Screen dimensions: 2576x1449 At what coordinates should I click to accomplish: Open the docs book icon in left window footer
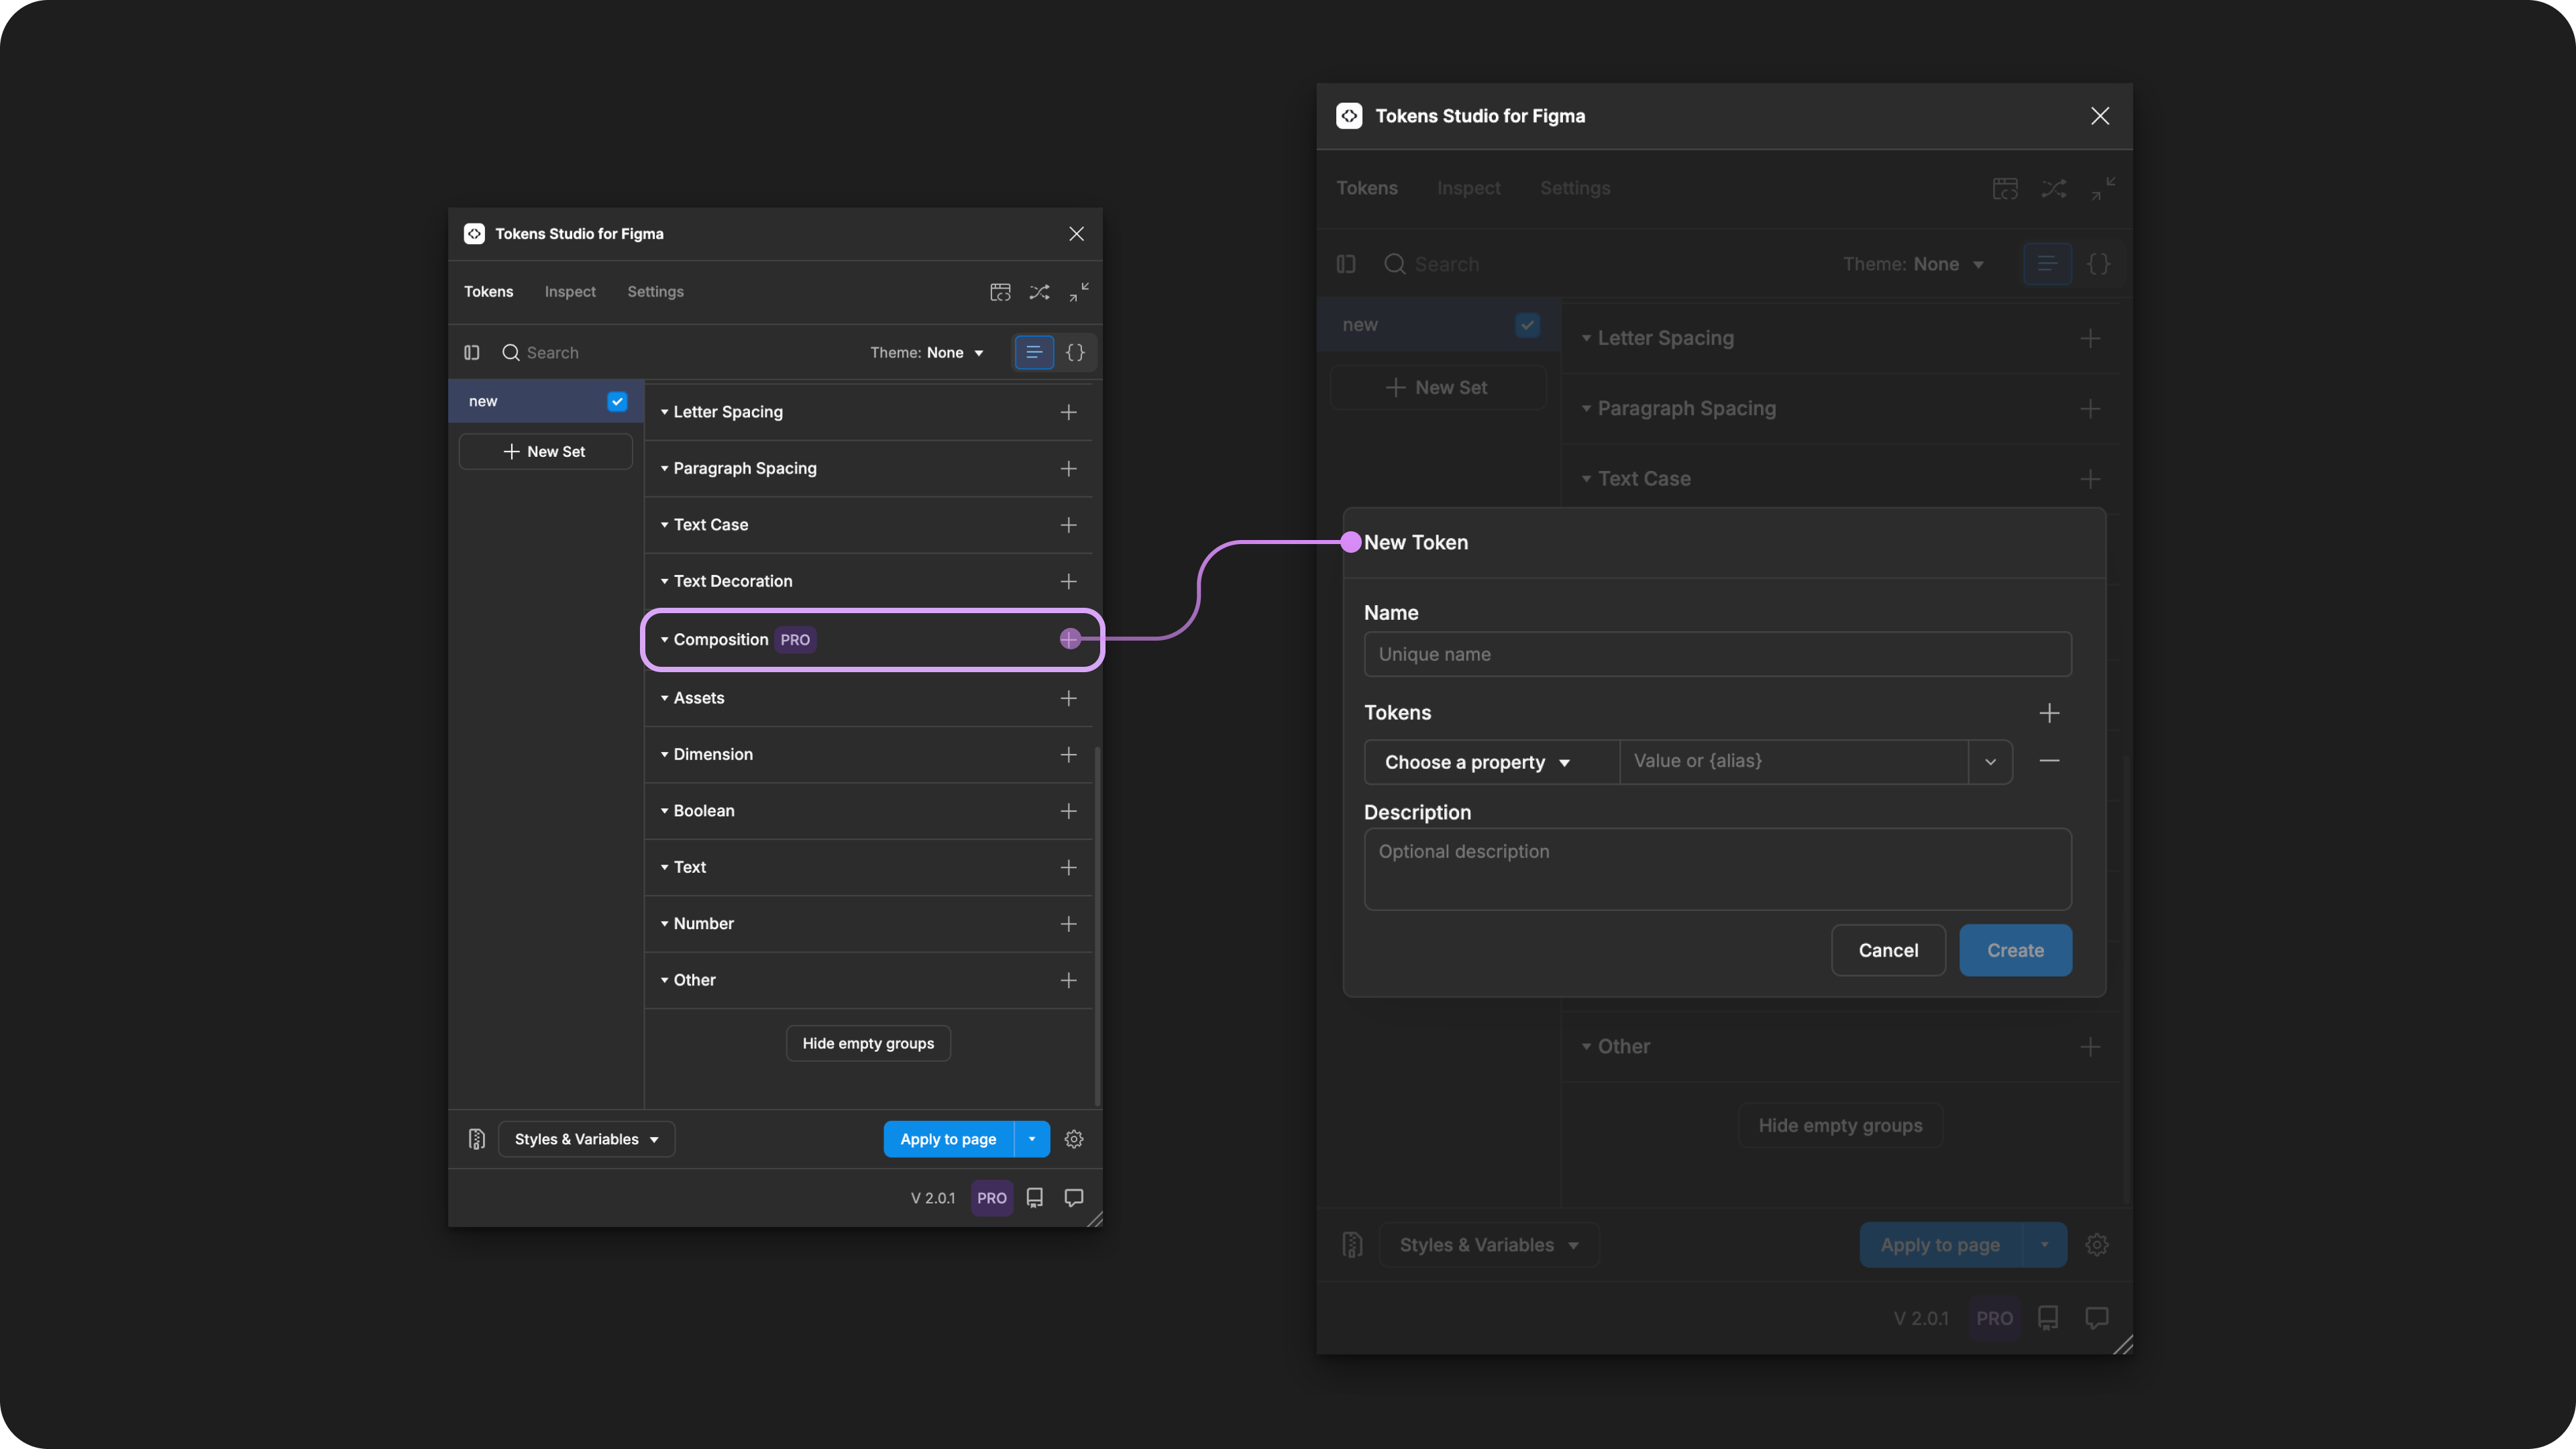(1035, 1198)
